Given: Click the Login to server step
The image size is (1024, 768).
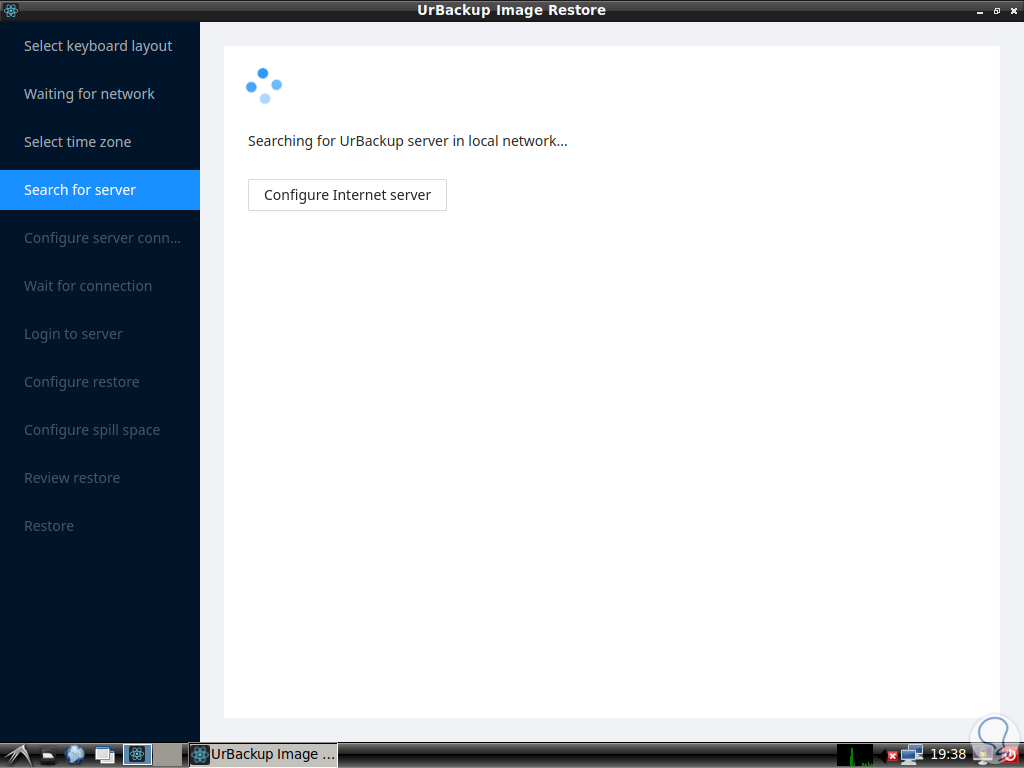Looking at the screenshot, I should [x=100, y=334].
